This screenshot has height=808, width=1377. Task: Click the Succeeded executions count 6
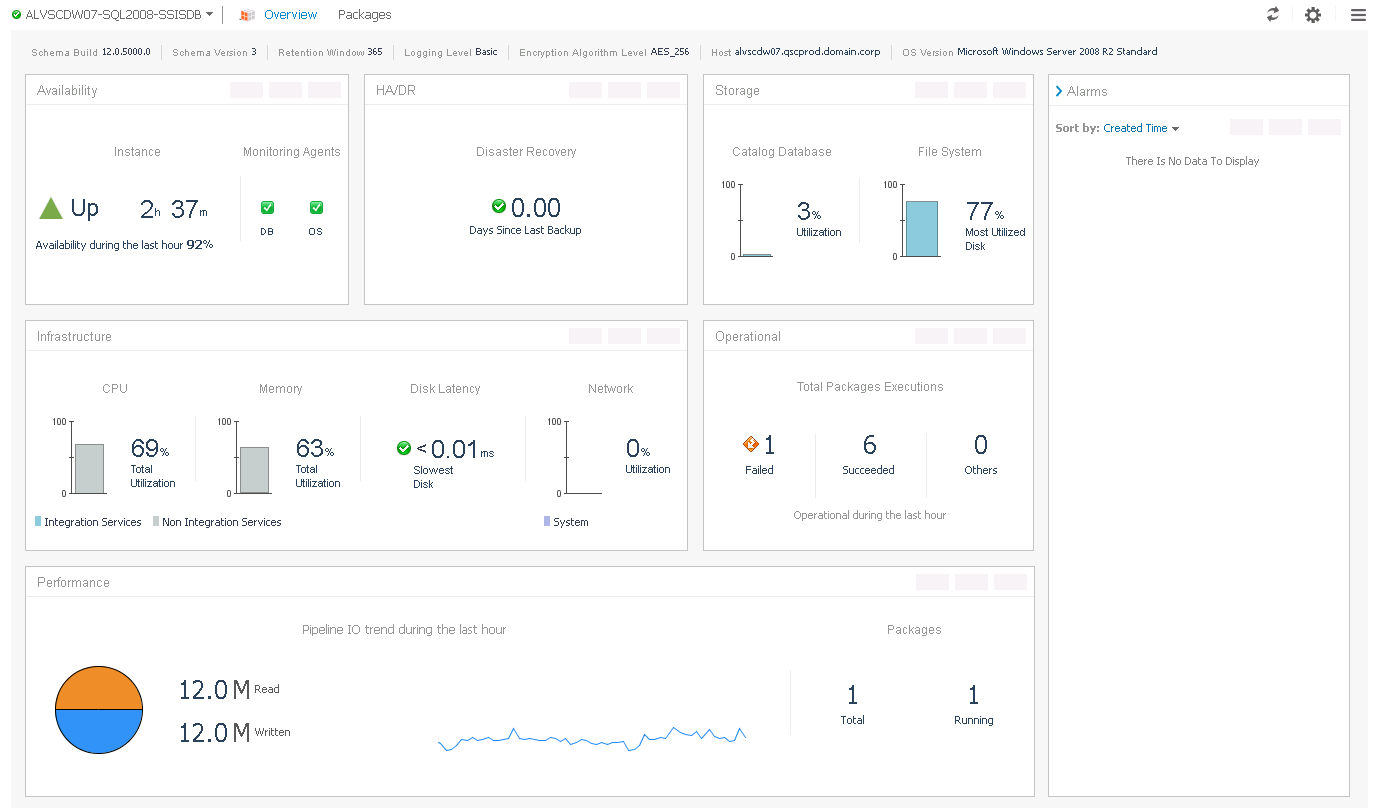869,445
